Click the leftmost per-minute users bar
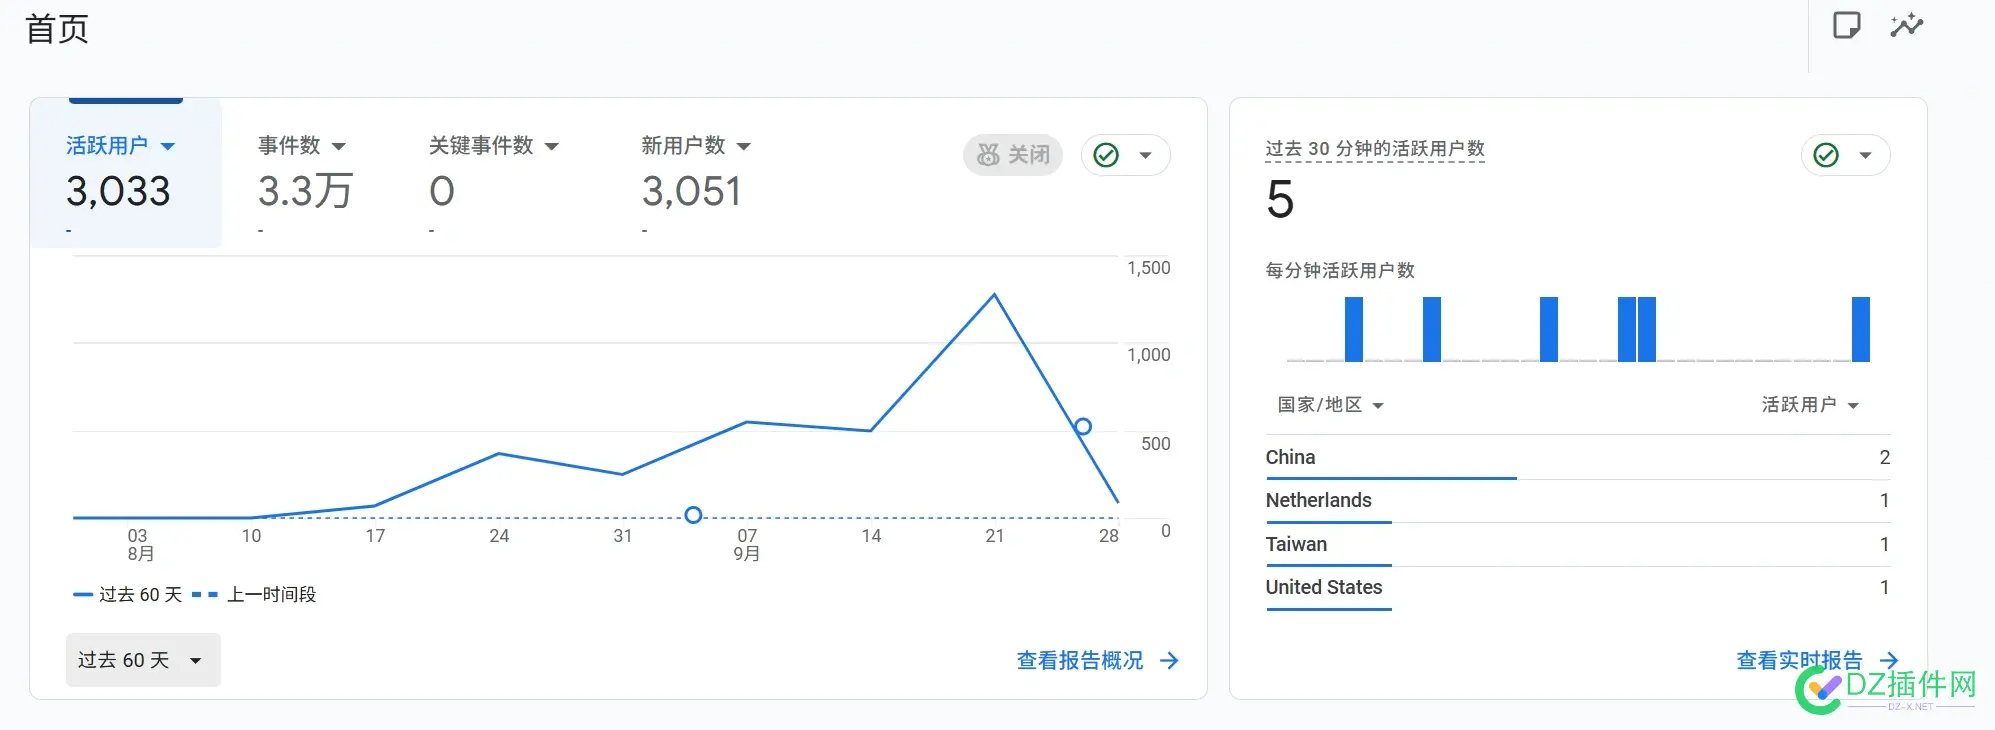 [x=1354, y=329]
